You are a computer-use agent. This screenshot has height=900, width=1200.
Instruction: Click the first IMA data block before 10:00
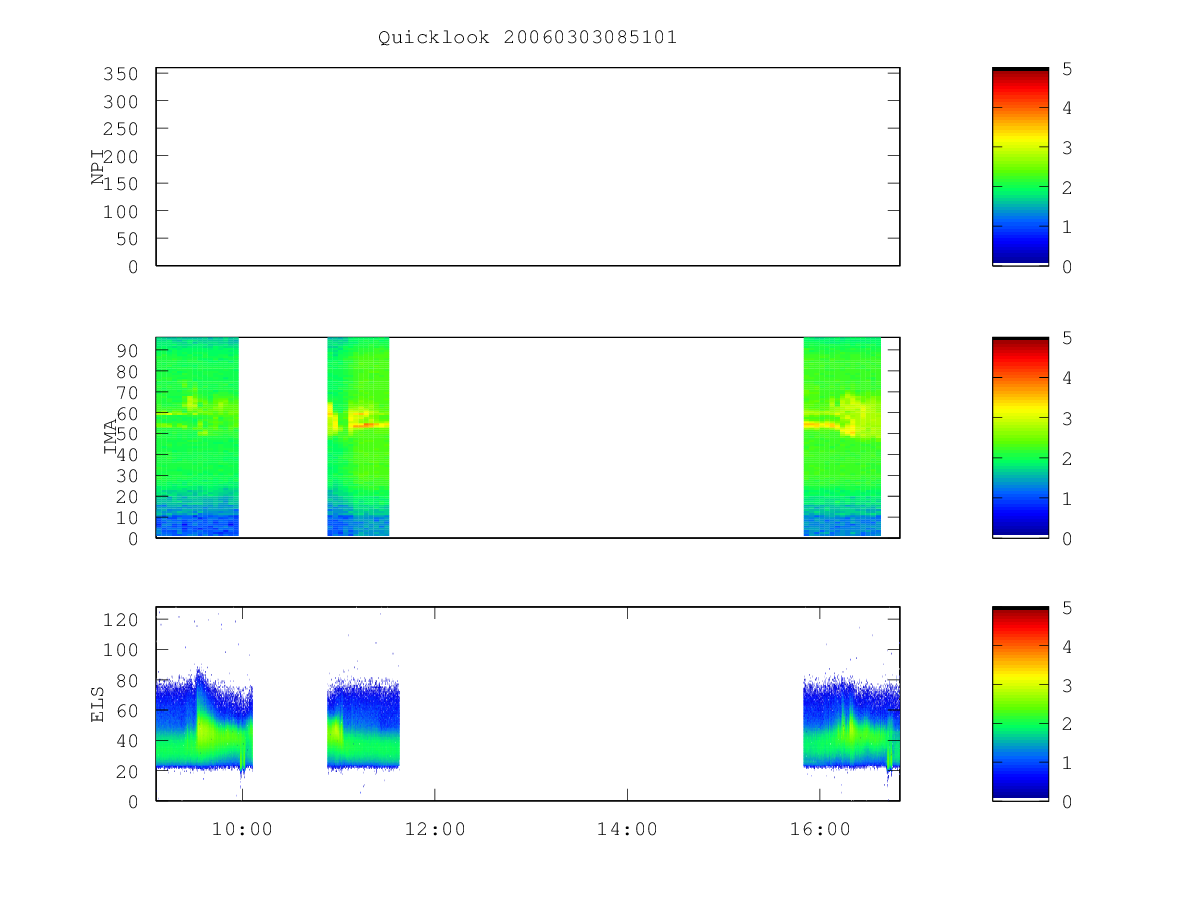[197, 437]
